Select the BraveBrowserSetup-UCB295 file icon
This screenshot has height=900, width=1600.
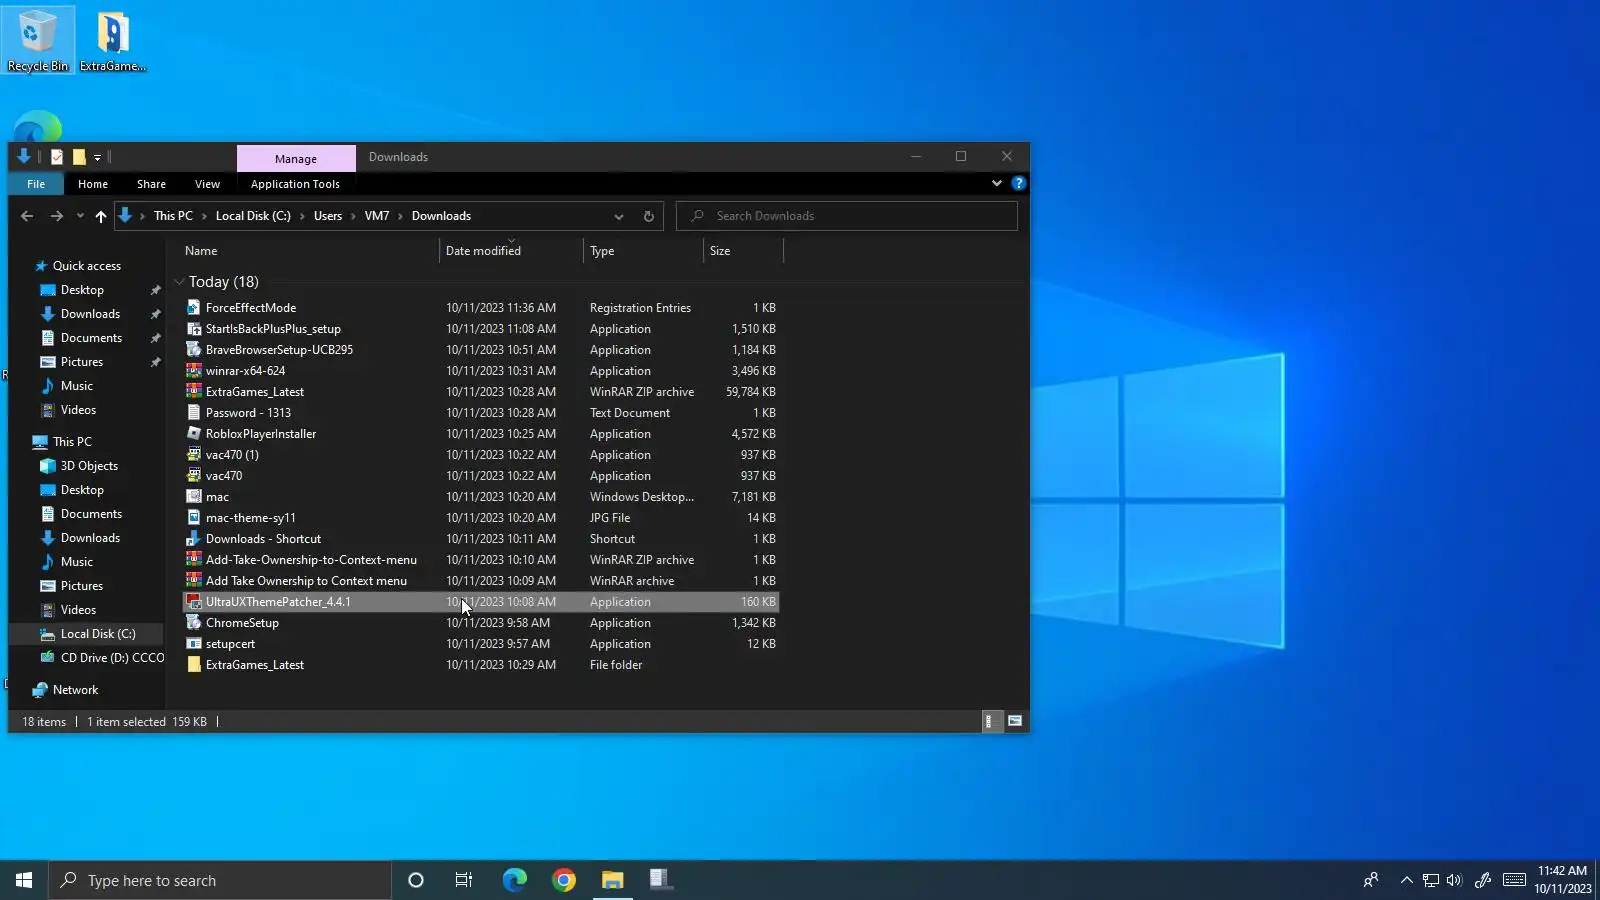194,350
